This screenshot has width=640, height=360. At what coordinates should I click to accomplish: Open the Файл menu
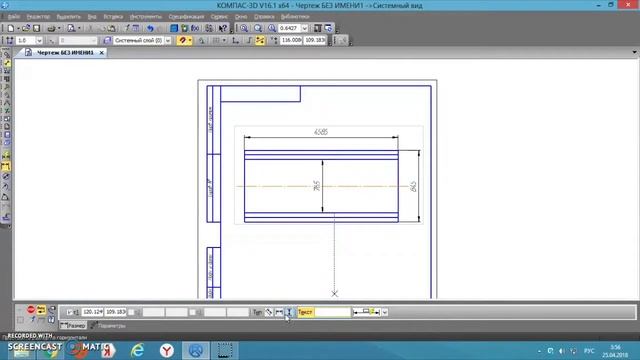(13, 17)
